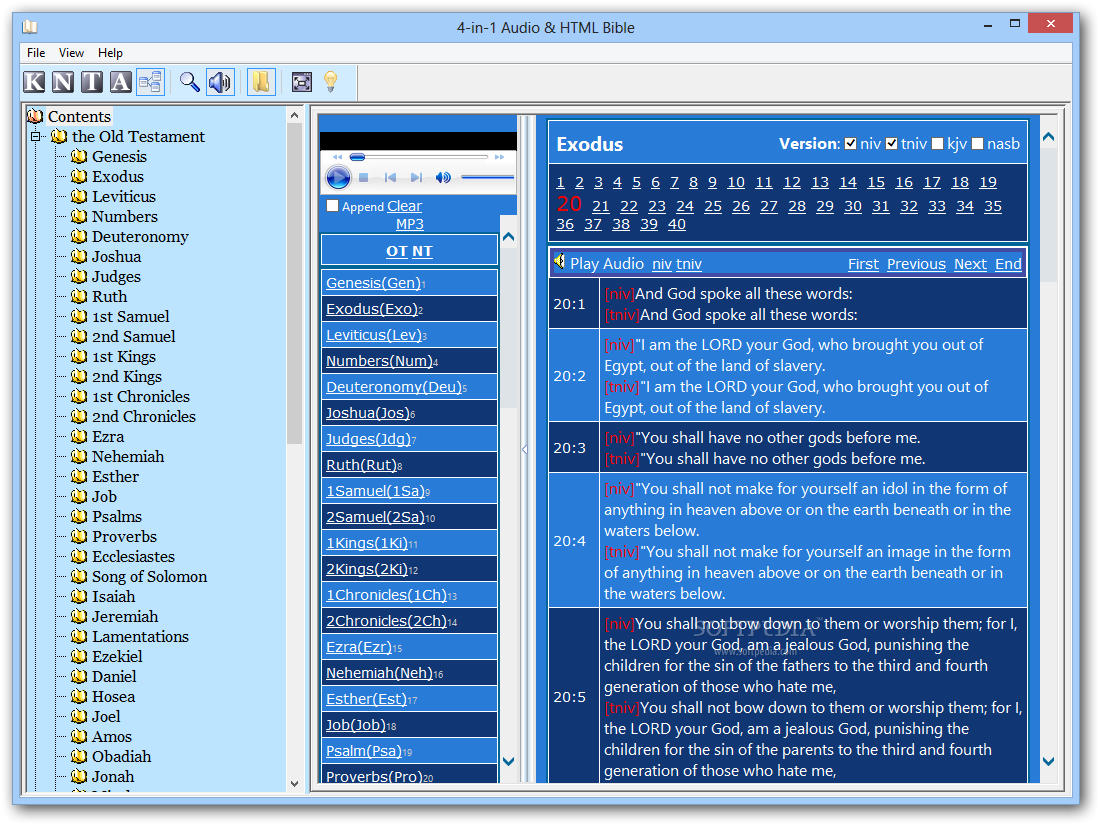
Task: Click down arrow of verse pane scrollbar
Action: pos(1048,761)
